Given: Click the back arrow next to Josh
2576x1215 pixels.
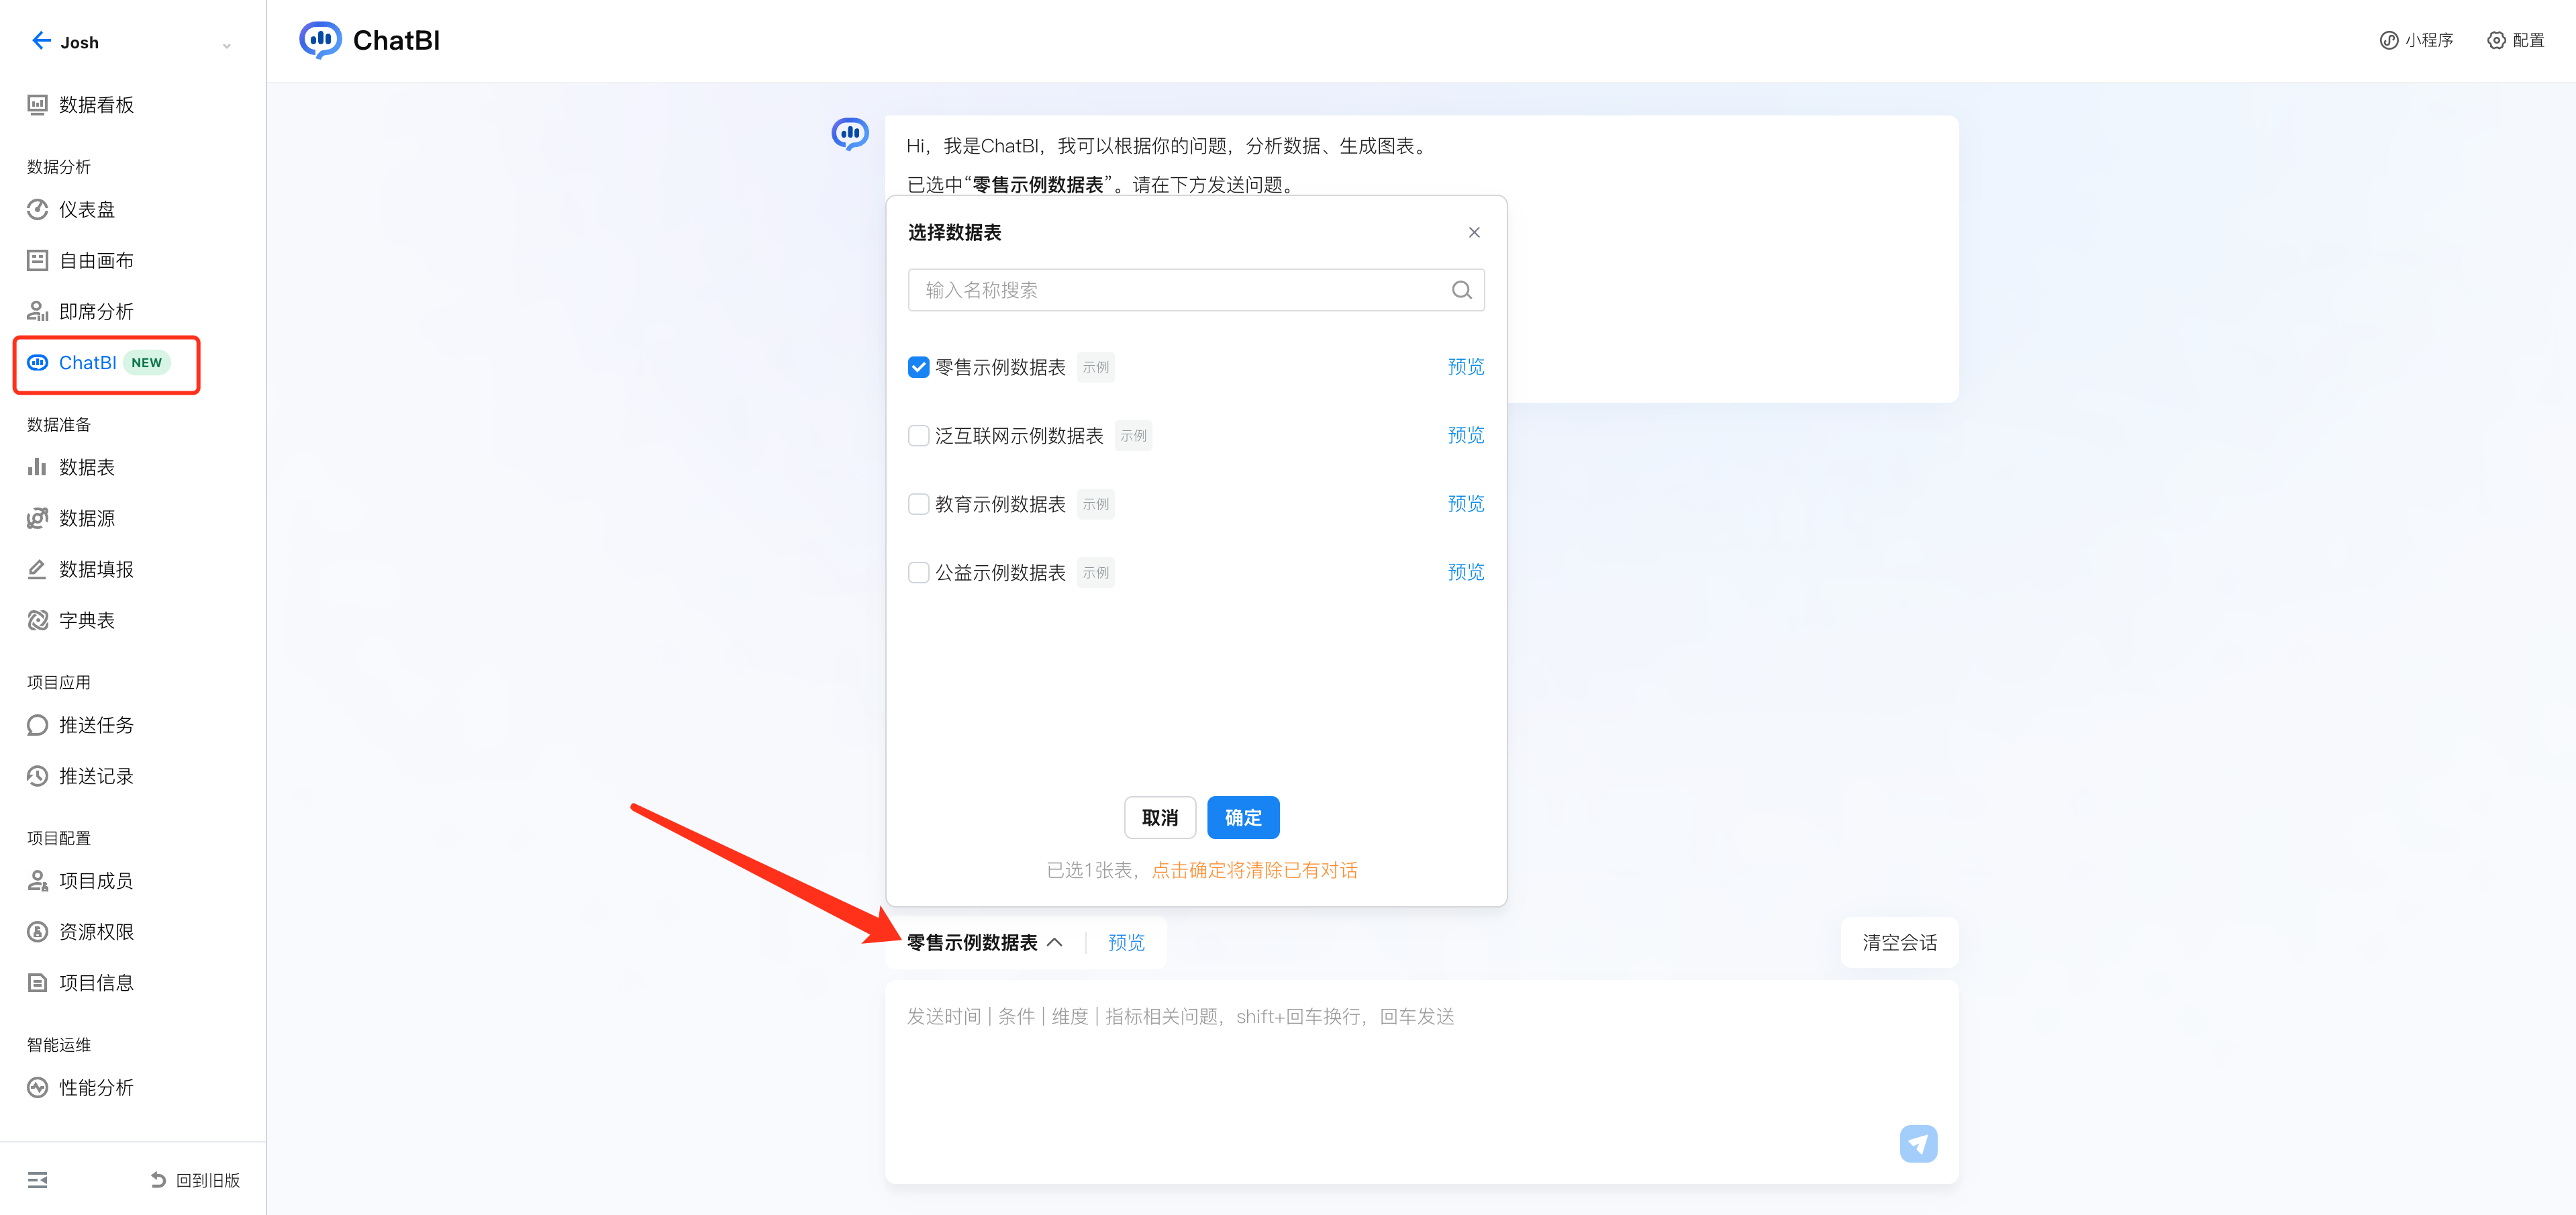Looking at the screenshot, I should (x=41, y=41).
